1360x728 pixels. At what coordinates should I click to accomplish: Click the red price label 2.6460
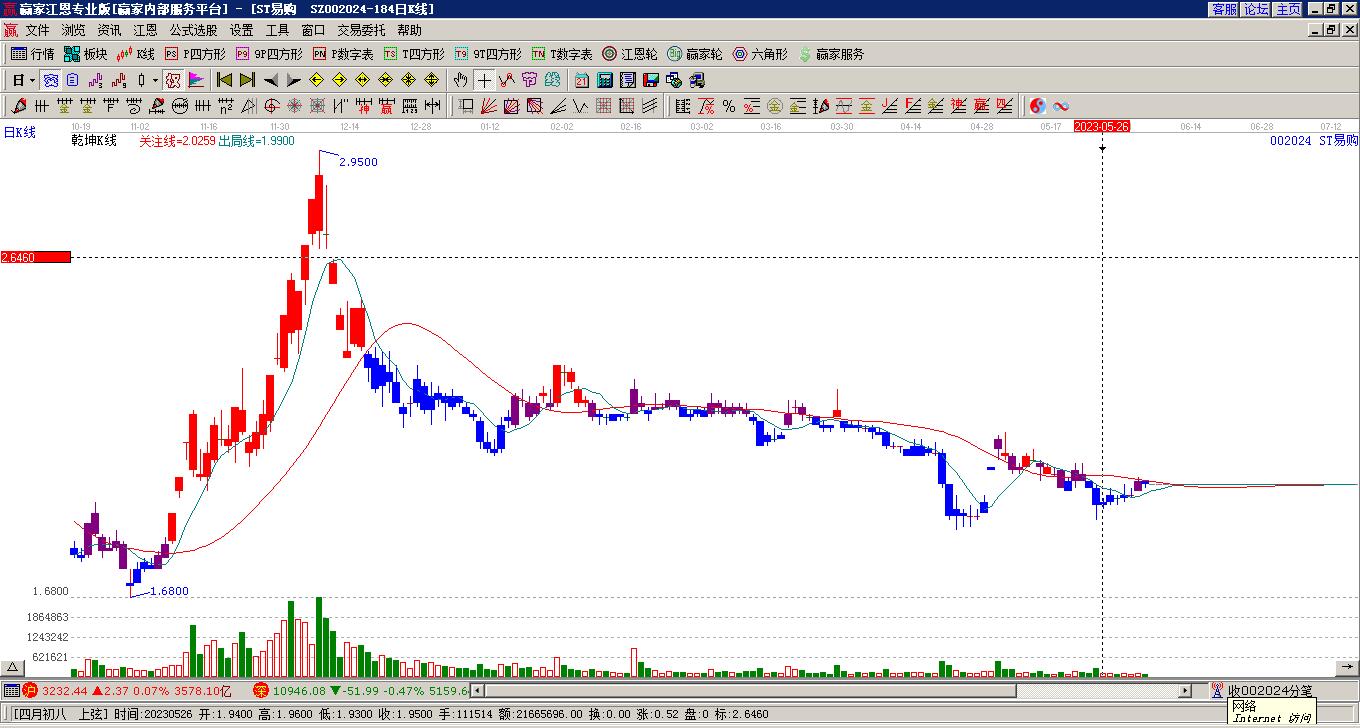coord(36,258)
